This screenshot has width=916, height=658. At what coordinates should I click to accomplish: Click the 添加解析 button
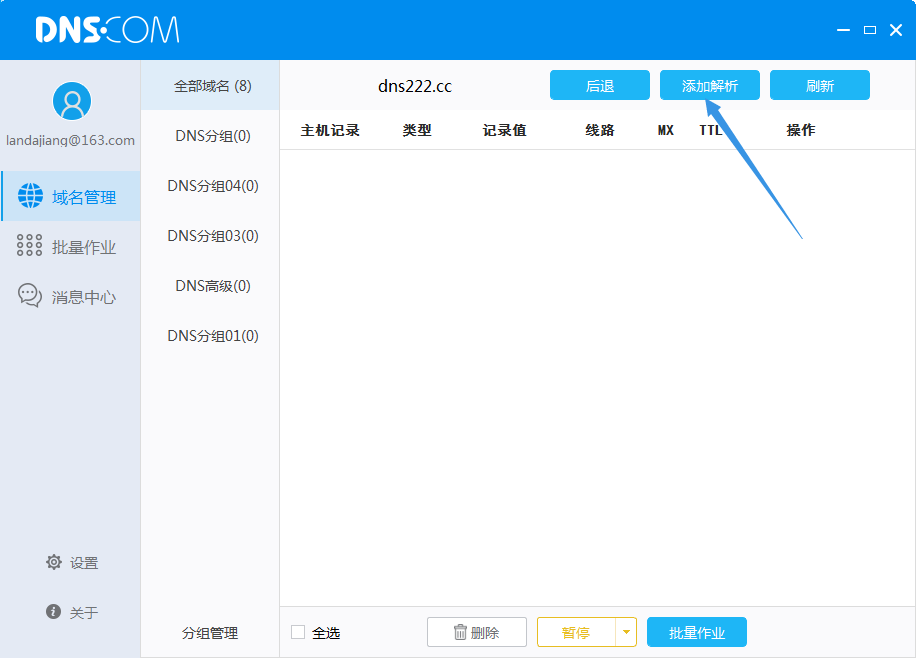pos(709,86)
